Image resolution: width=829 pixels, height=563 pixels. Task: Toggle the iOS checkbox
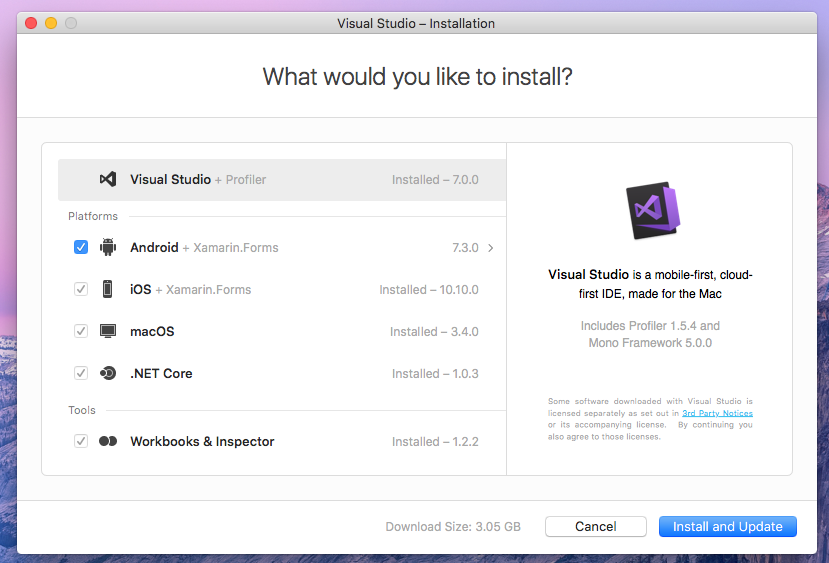tap(81, 290)
